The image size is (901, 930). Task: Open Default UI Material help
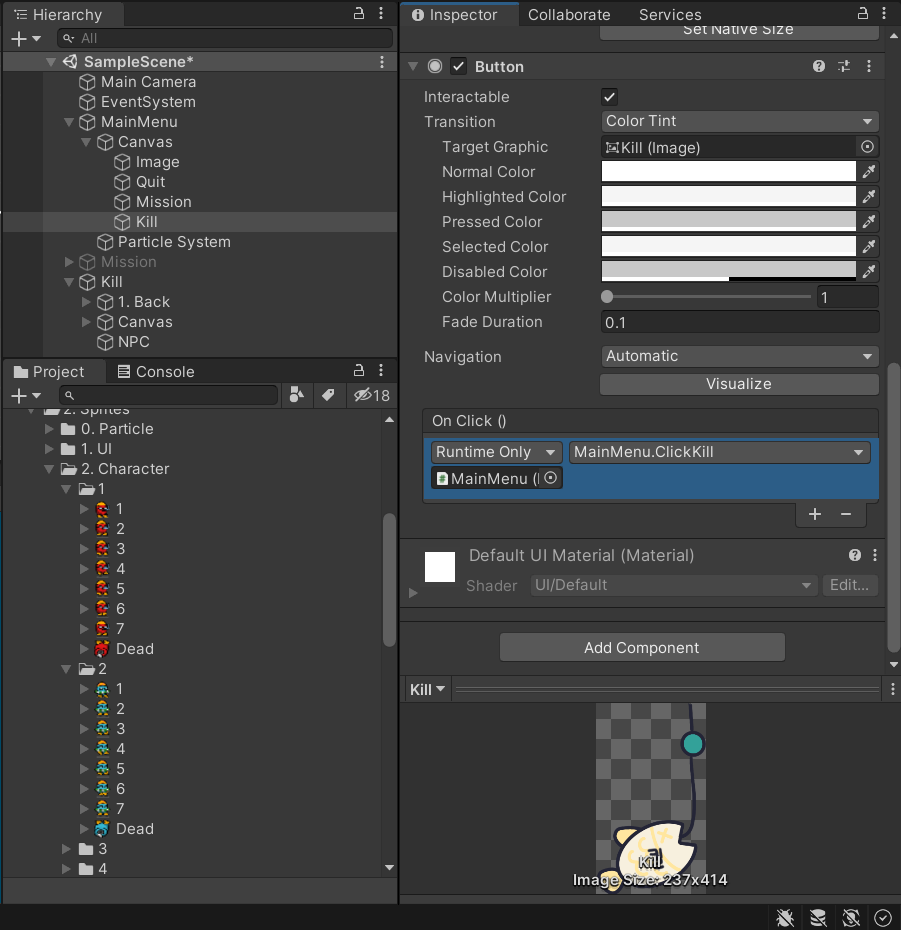855,555
